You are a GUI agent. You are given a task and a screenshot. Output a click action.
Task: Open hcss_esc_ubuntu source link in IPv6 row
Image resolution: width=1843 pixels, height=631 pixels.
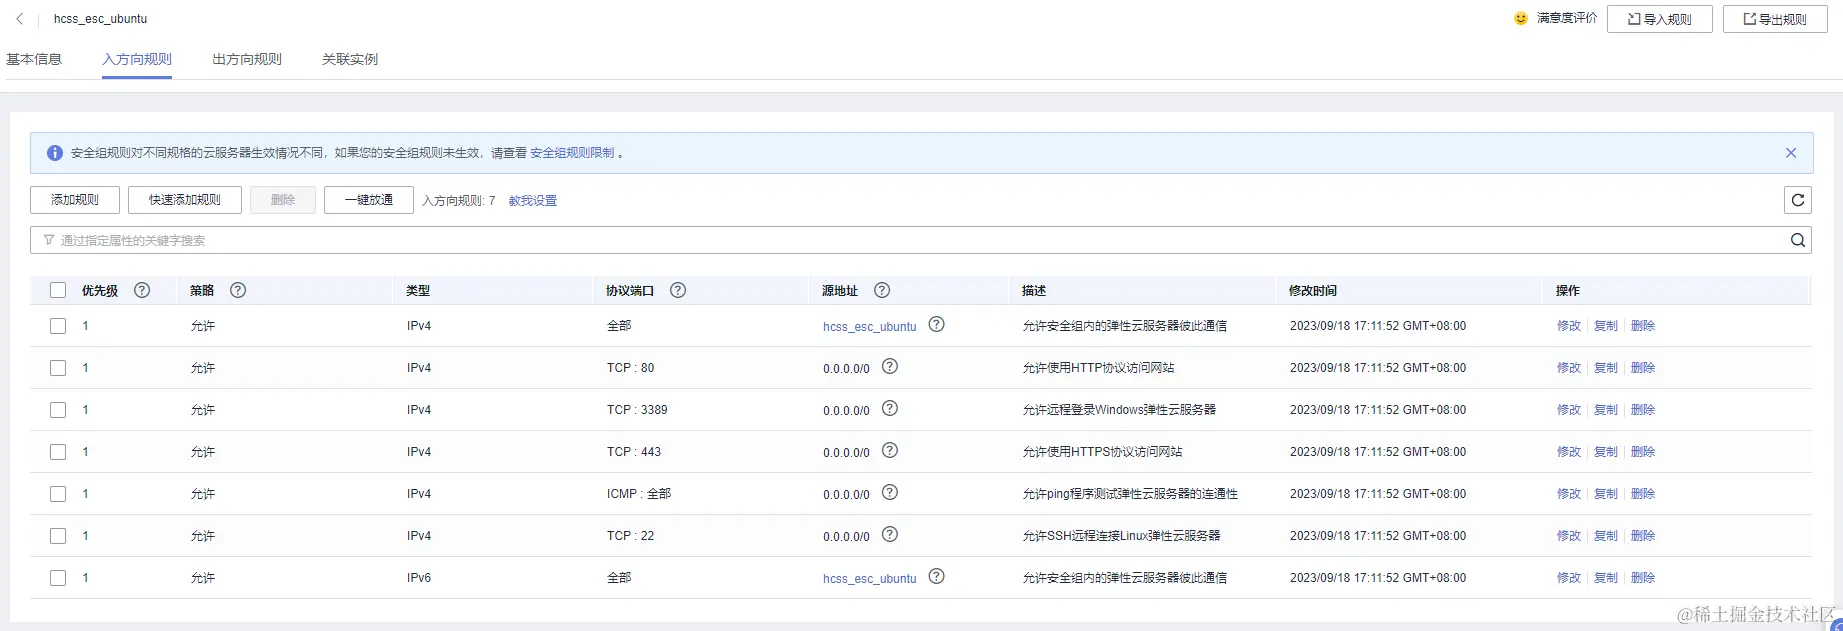(x=870, y=579)
